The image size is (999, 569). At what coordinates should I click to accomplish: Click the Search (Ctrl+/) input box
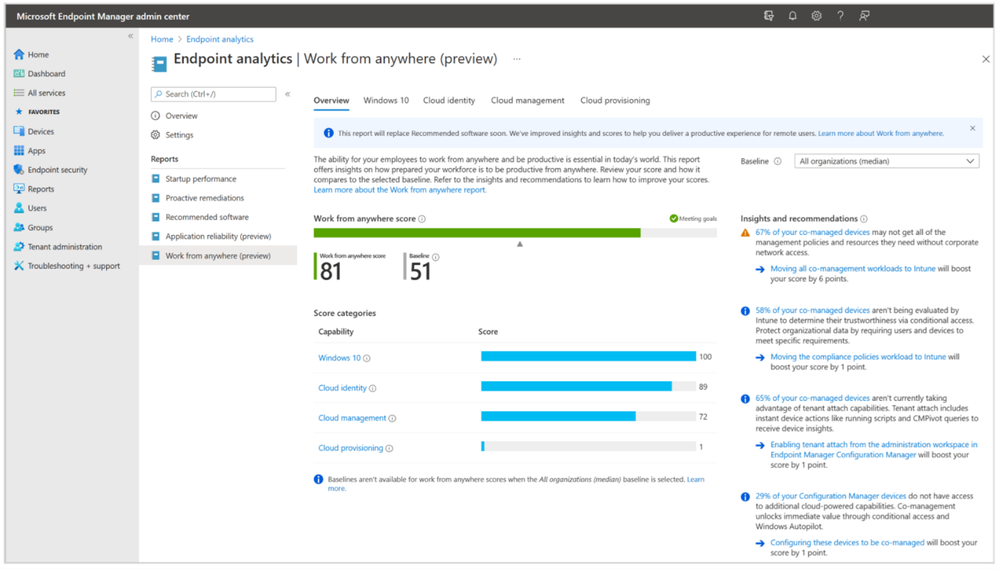213,94
